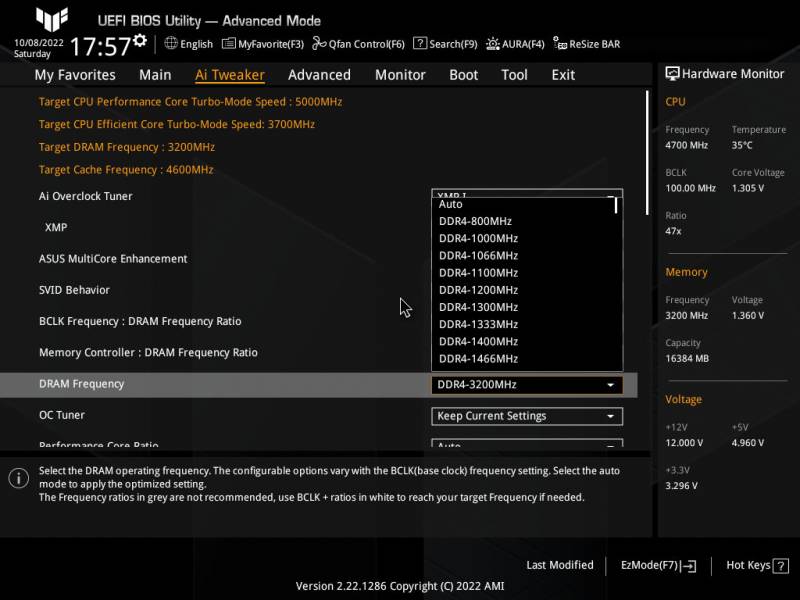
Task: Click the DRAM Frequency label
Action: pos(82,384)
